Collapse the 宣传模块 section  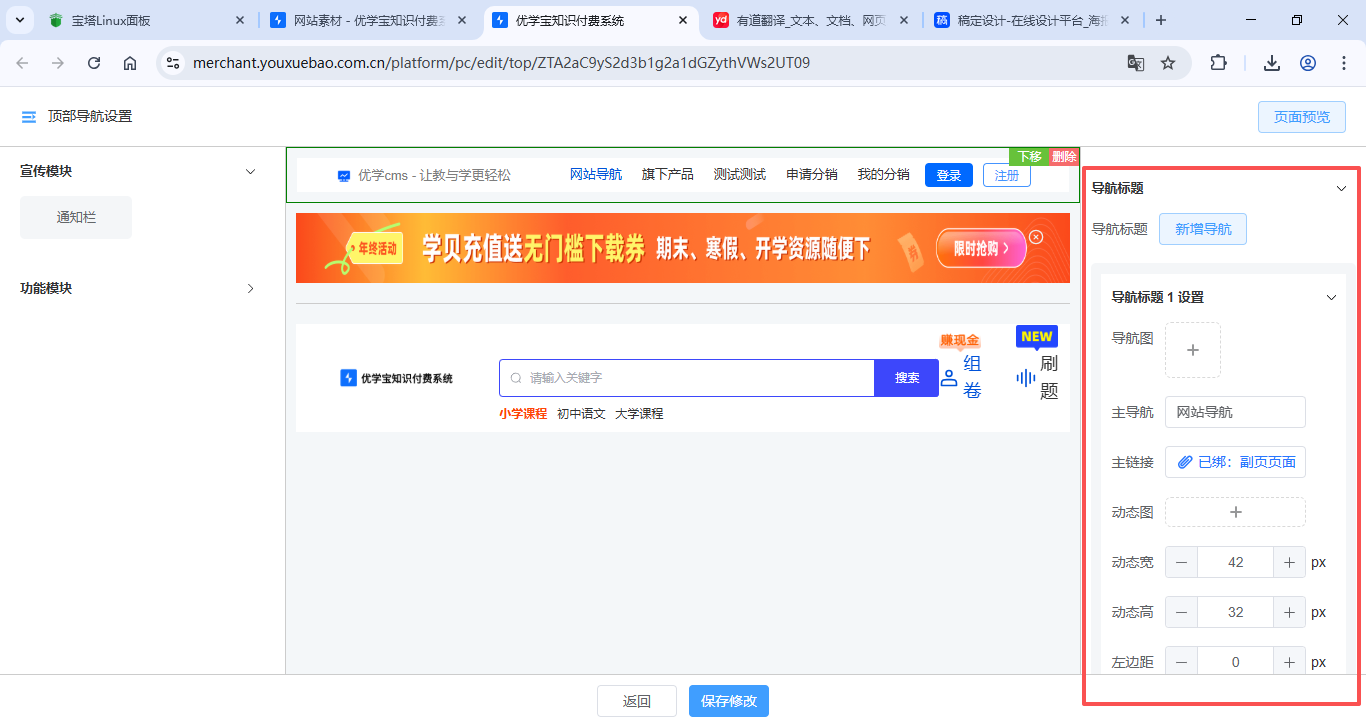[x=251, y=172]
